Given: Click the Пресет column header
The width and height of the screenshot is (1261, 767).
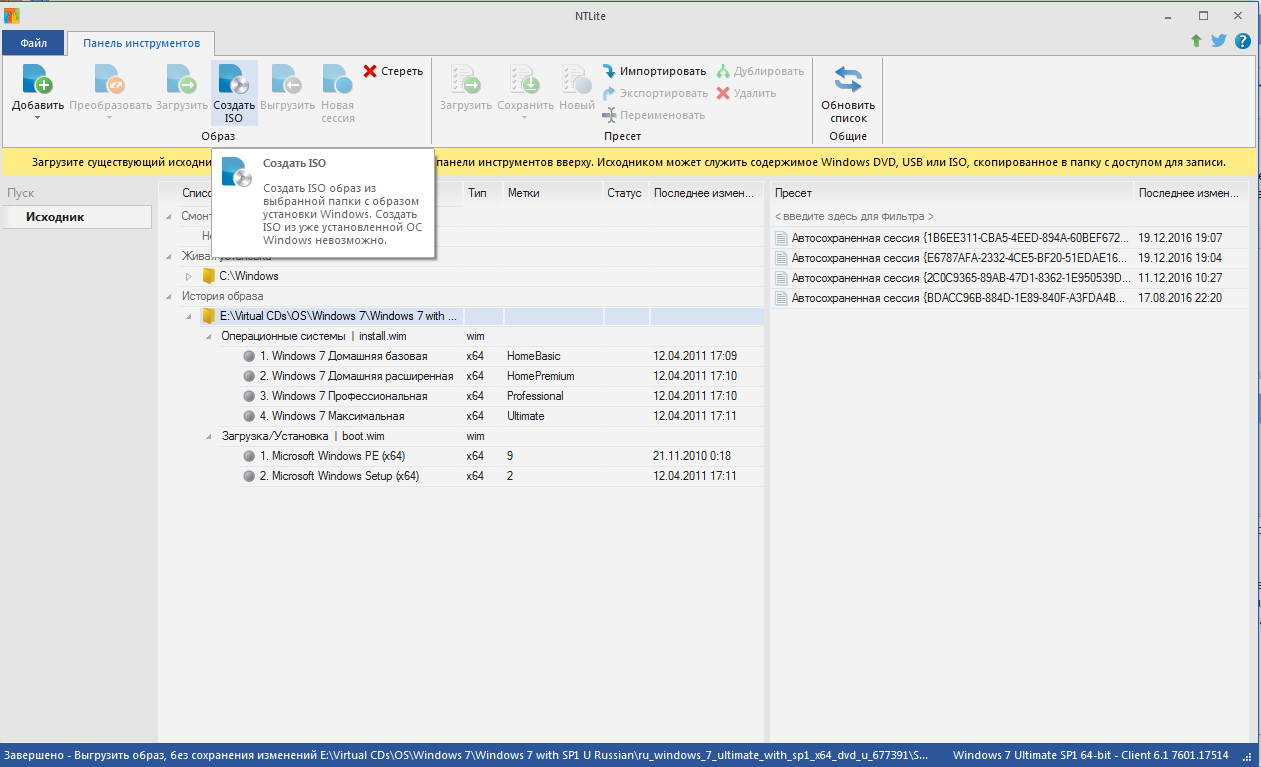Looking at the screenshot, I should pos(793,193).
